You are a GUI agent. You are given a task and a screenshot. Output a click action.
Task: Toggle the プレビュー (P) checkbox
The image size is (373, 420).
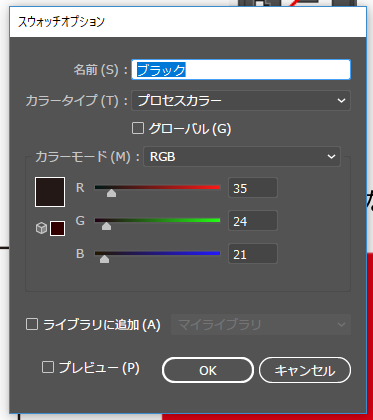coord(48,367)
